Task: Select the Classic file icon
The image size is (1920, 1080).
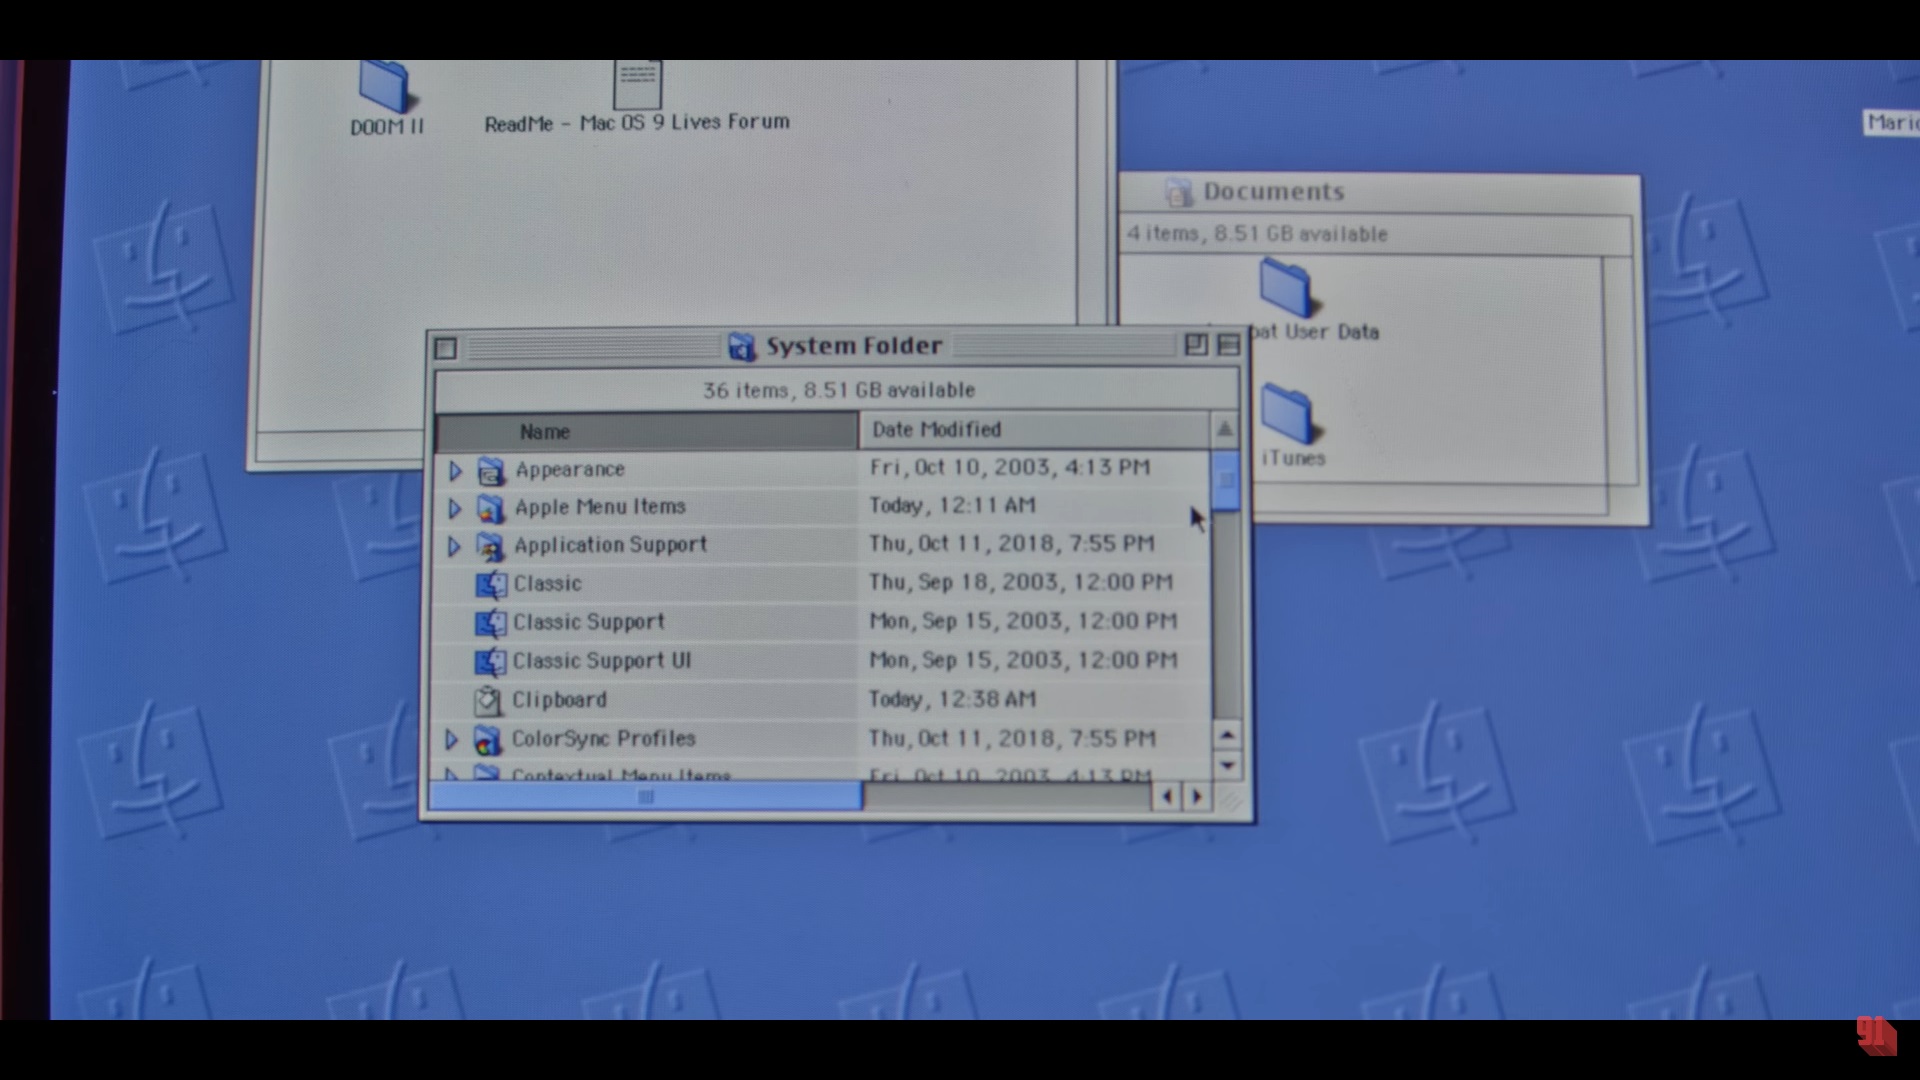Action: pos(490,584)
